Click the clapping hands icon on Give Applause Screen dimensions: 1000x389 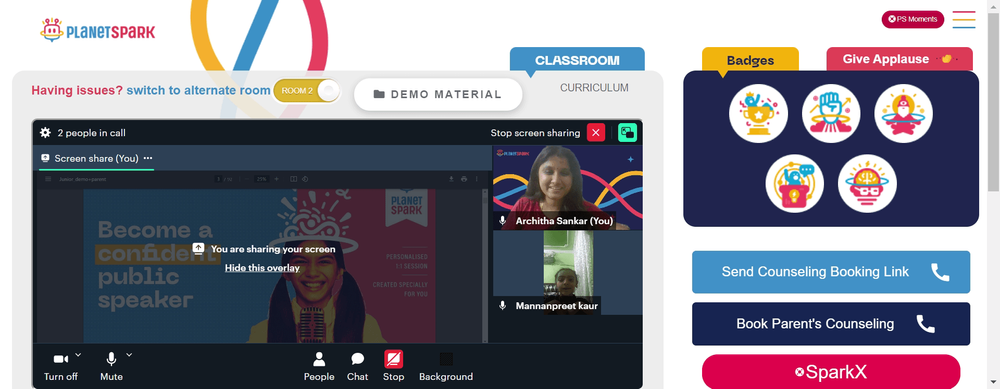point(946,59)
